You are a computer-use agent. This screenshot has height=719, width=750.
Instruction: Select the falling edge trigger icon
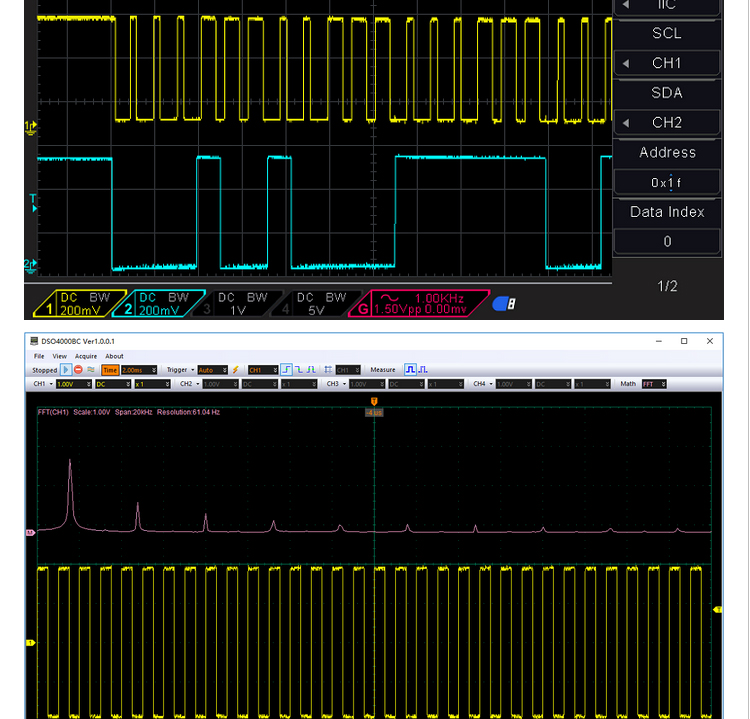click(x=298, y=370)
